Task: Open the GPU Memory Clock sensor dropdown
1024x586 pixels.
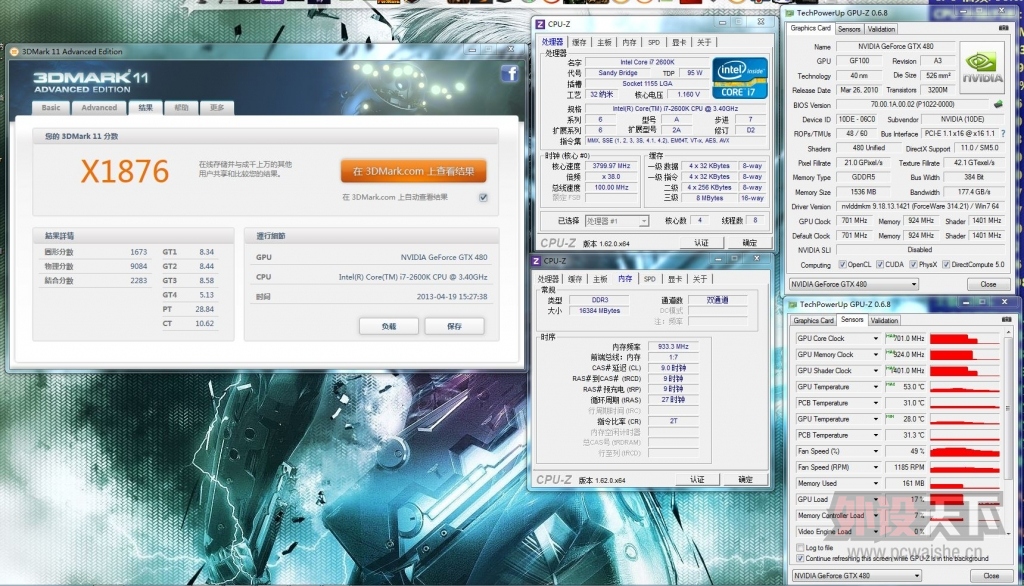Action: click(x=876, y=355)
